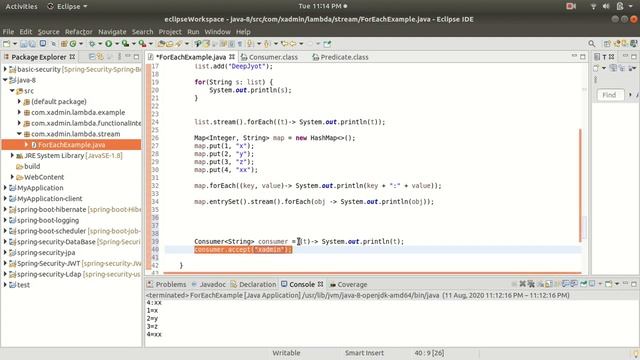Viewport: 640px width, 360px height.
Task: Maximize the editor area
Action: 583,57
